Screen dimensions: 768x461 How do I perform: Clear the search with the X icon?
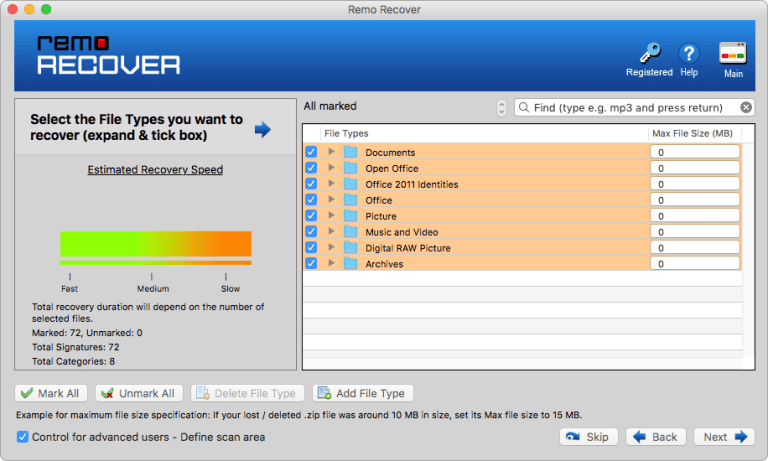tap(746, 107)
